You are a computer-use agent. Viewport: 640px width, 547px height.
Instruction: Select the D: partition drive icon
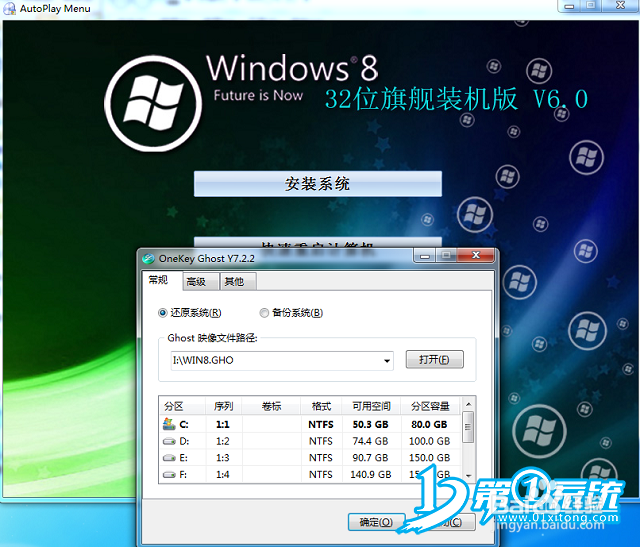point(169,441)
